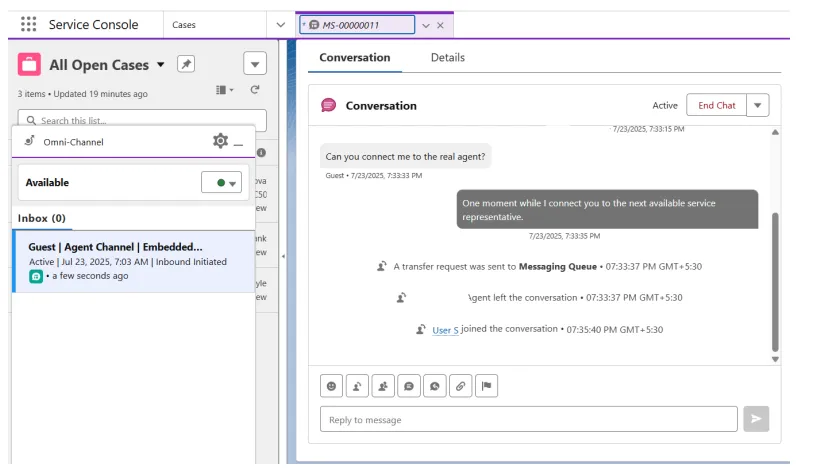The image size is (817, 475).
Task: Open the User S link in conversation
Action: click(x=444, y=330)
